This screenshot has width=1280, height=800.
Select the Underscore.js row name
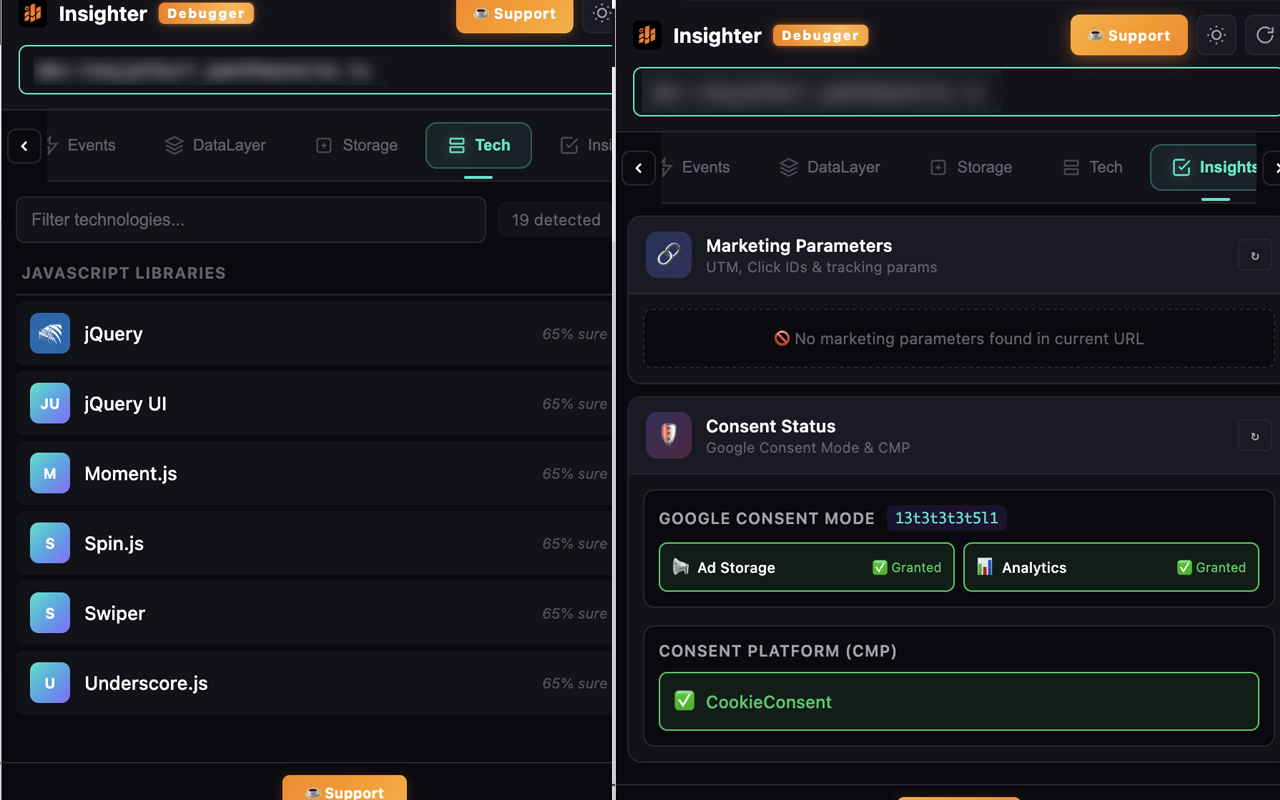point(146,683)
